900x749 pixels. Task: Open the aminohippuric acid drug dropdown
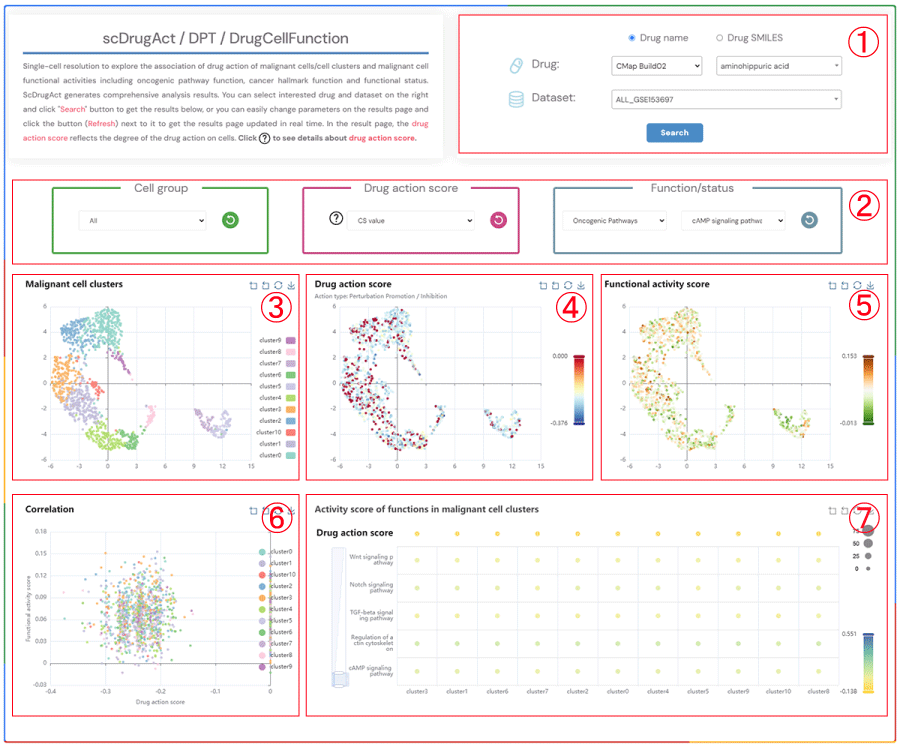779,66
